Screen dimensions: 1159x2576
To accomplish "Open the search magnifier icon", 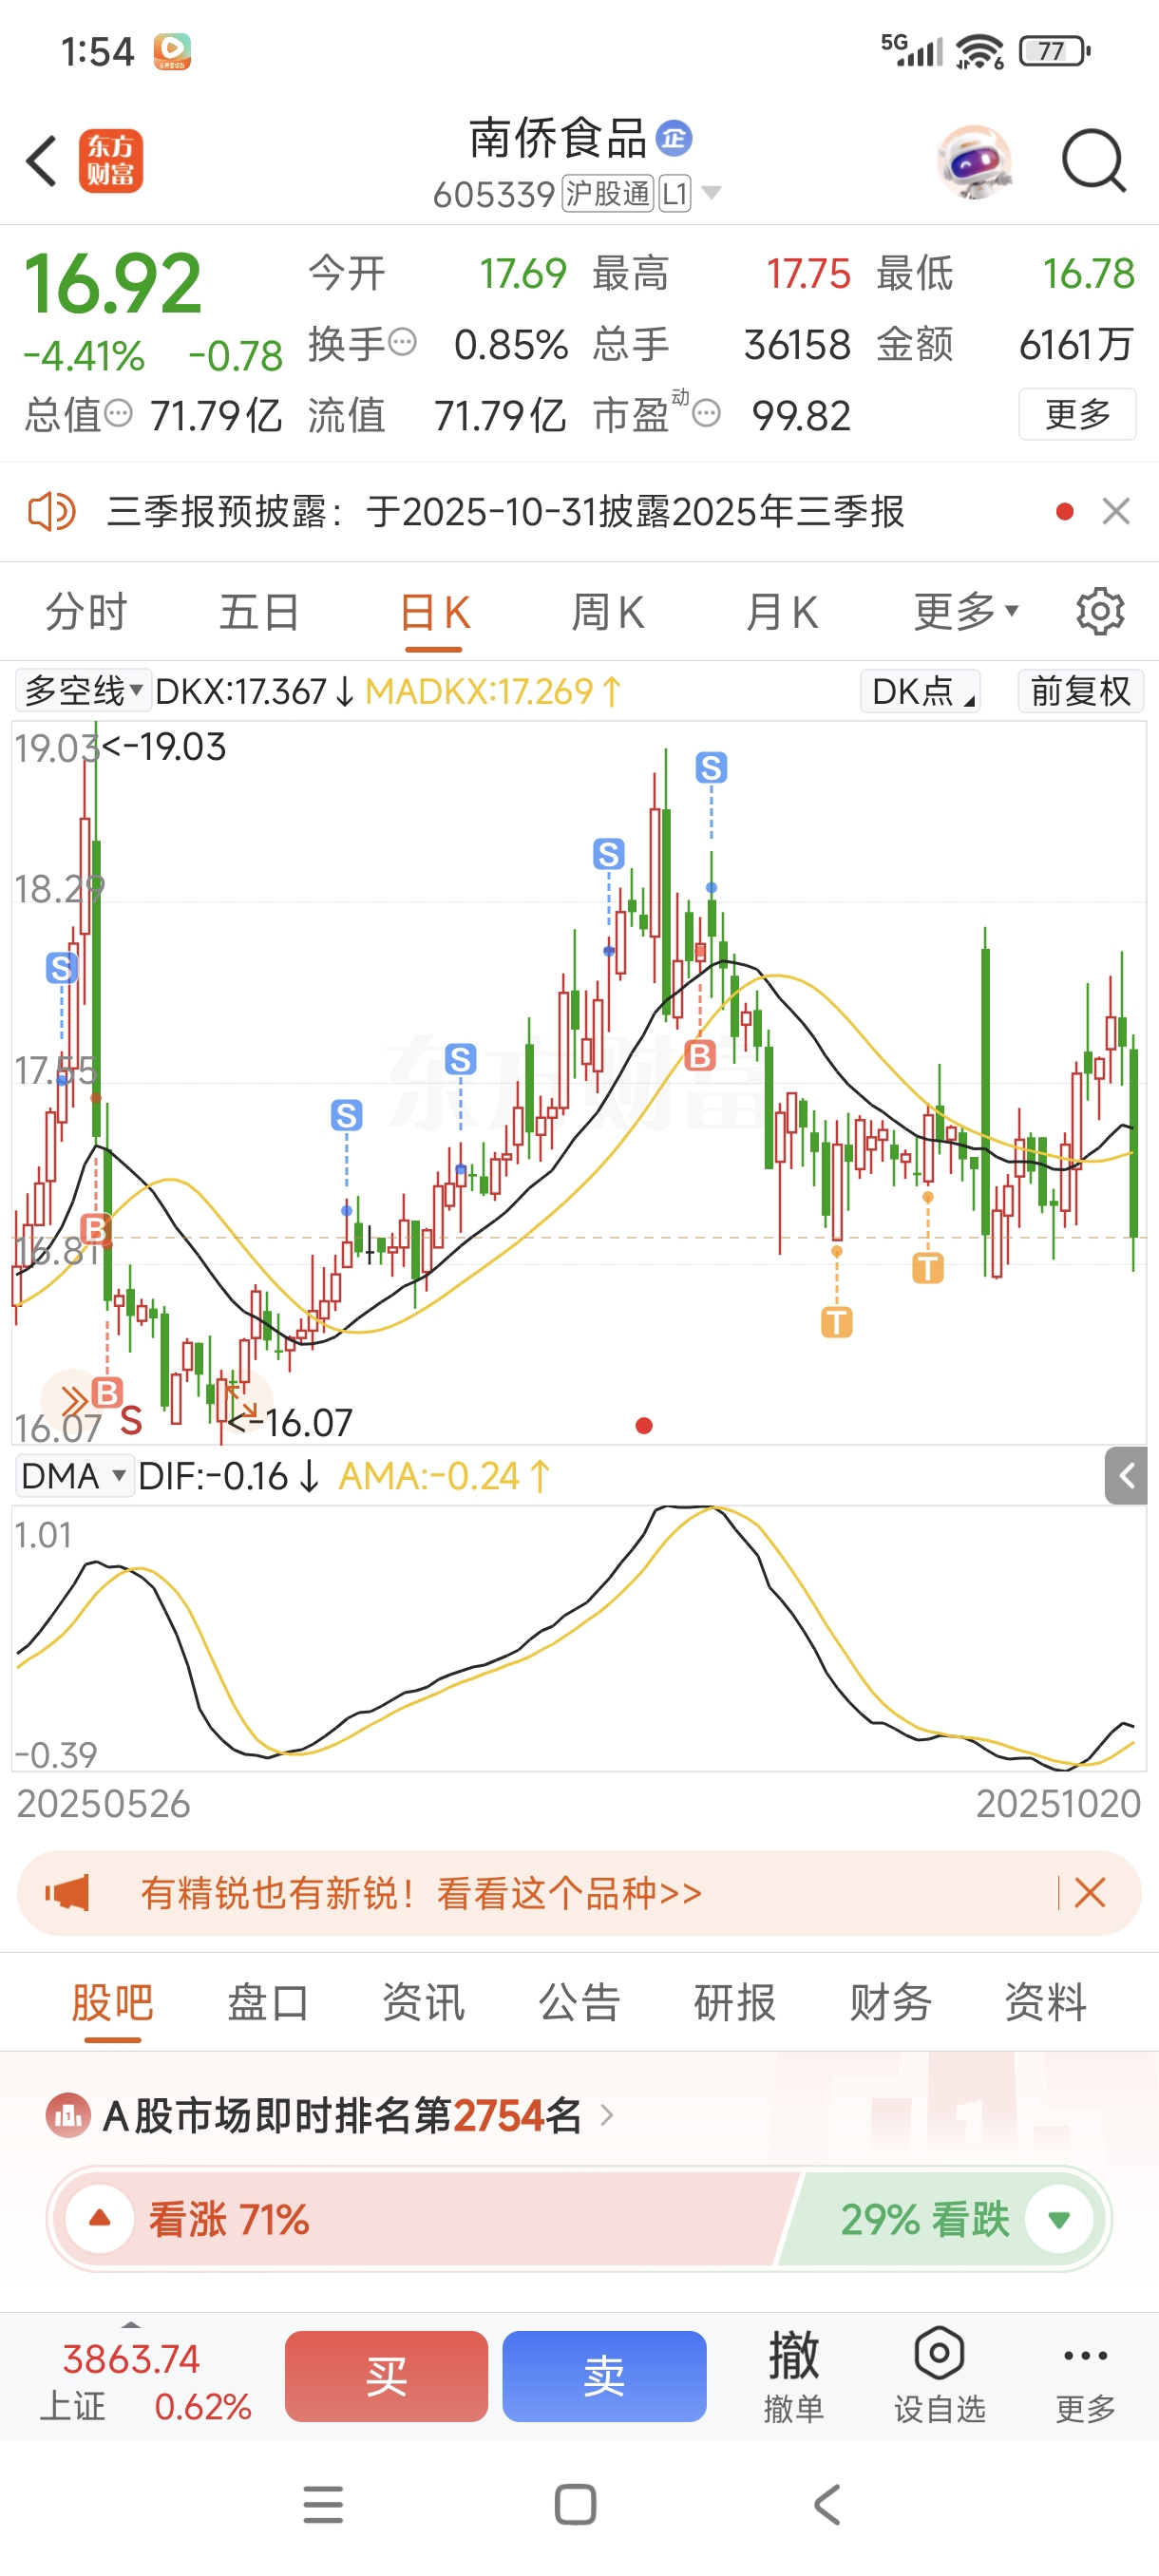I will coord(1094,161).
